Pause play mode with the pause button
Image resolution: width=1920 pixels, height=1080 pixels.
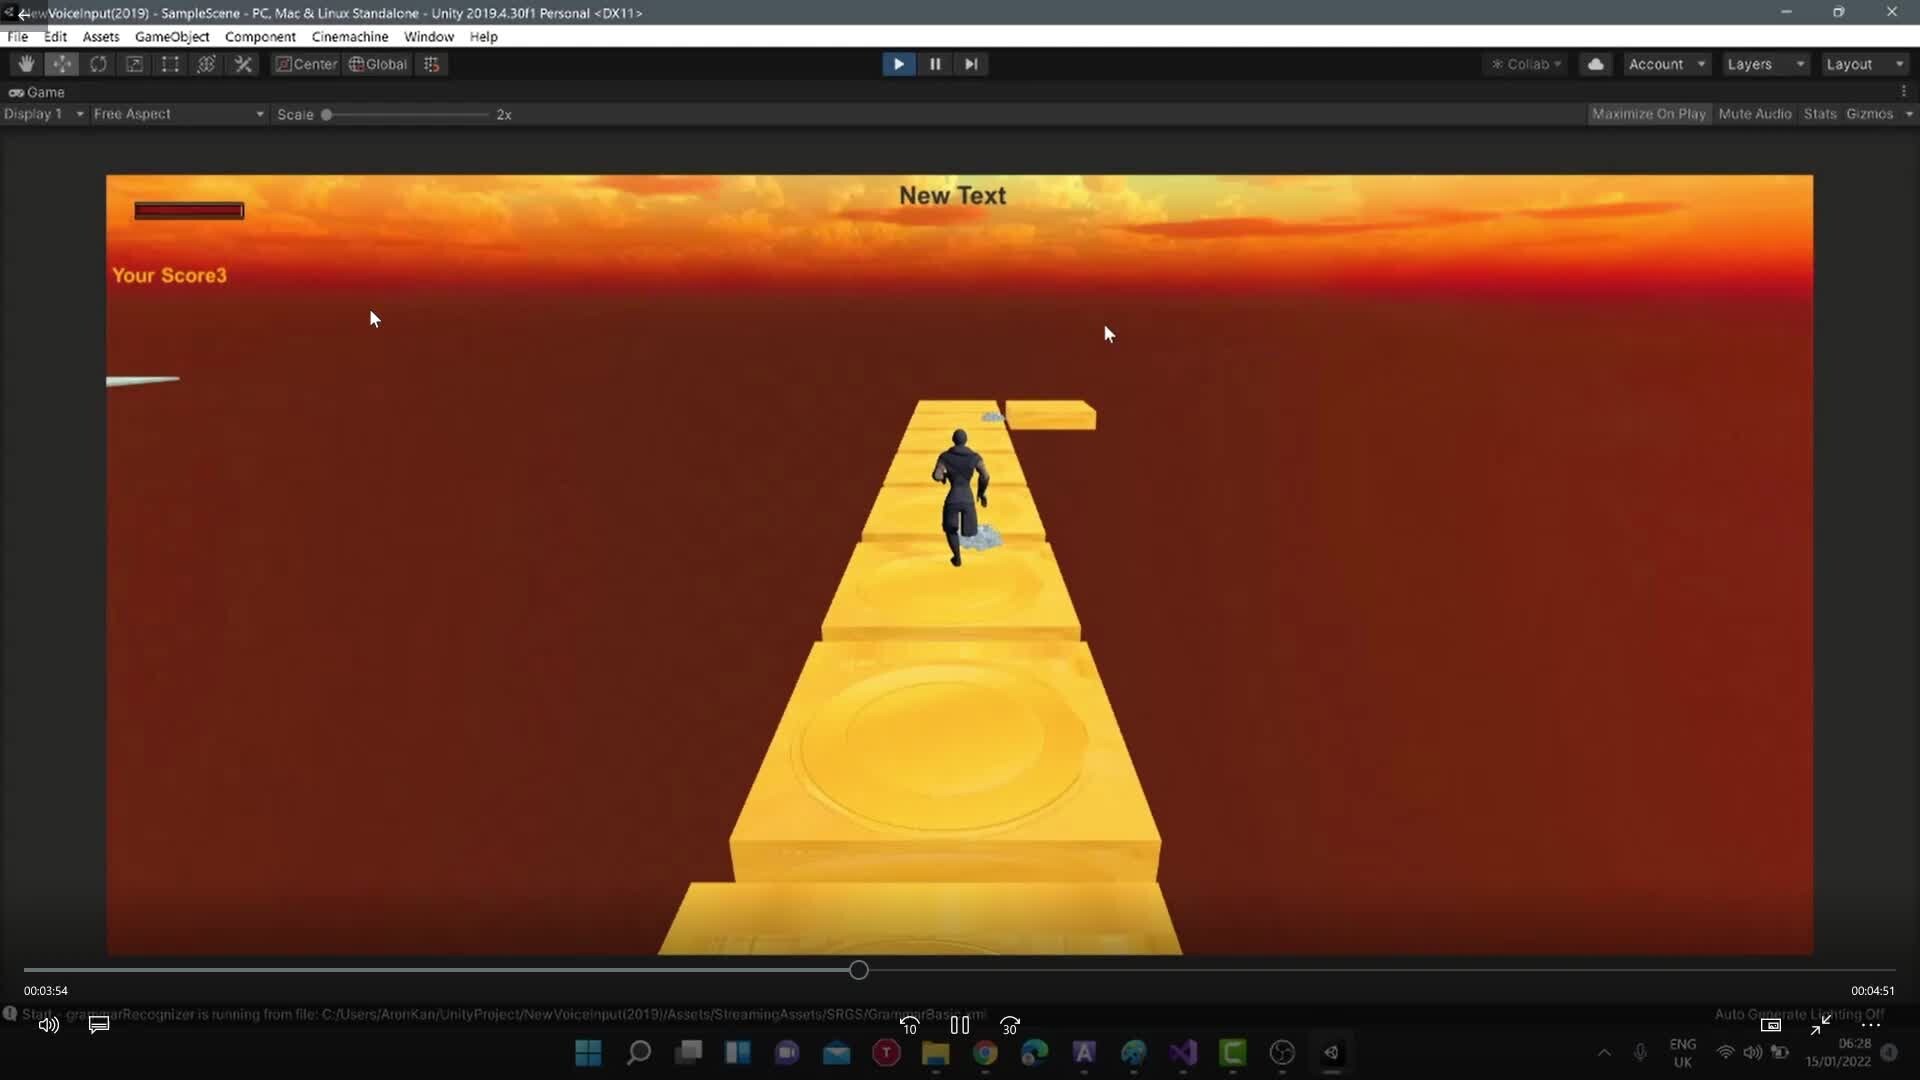click(x=935, y=63)
